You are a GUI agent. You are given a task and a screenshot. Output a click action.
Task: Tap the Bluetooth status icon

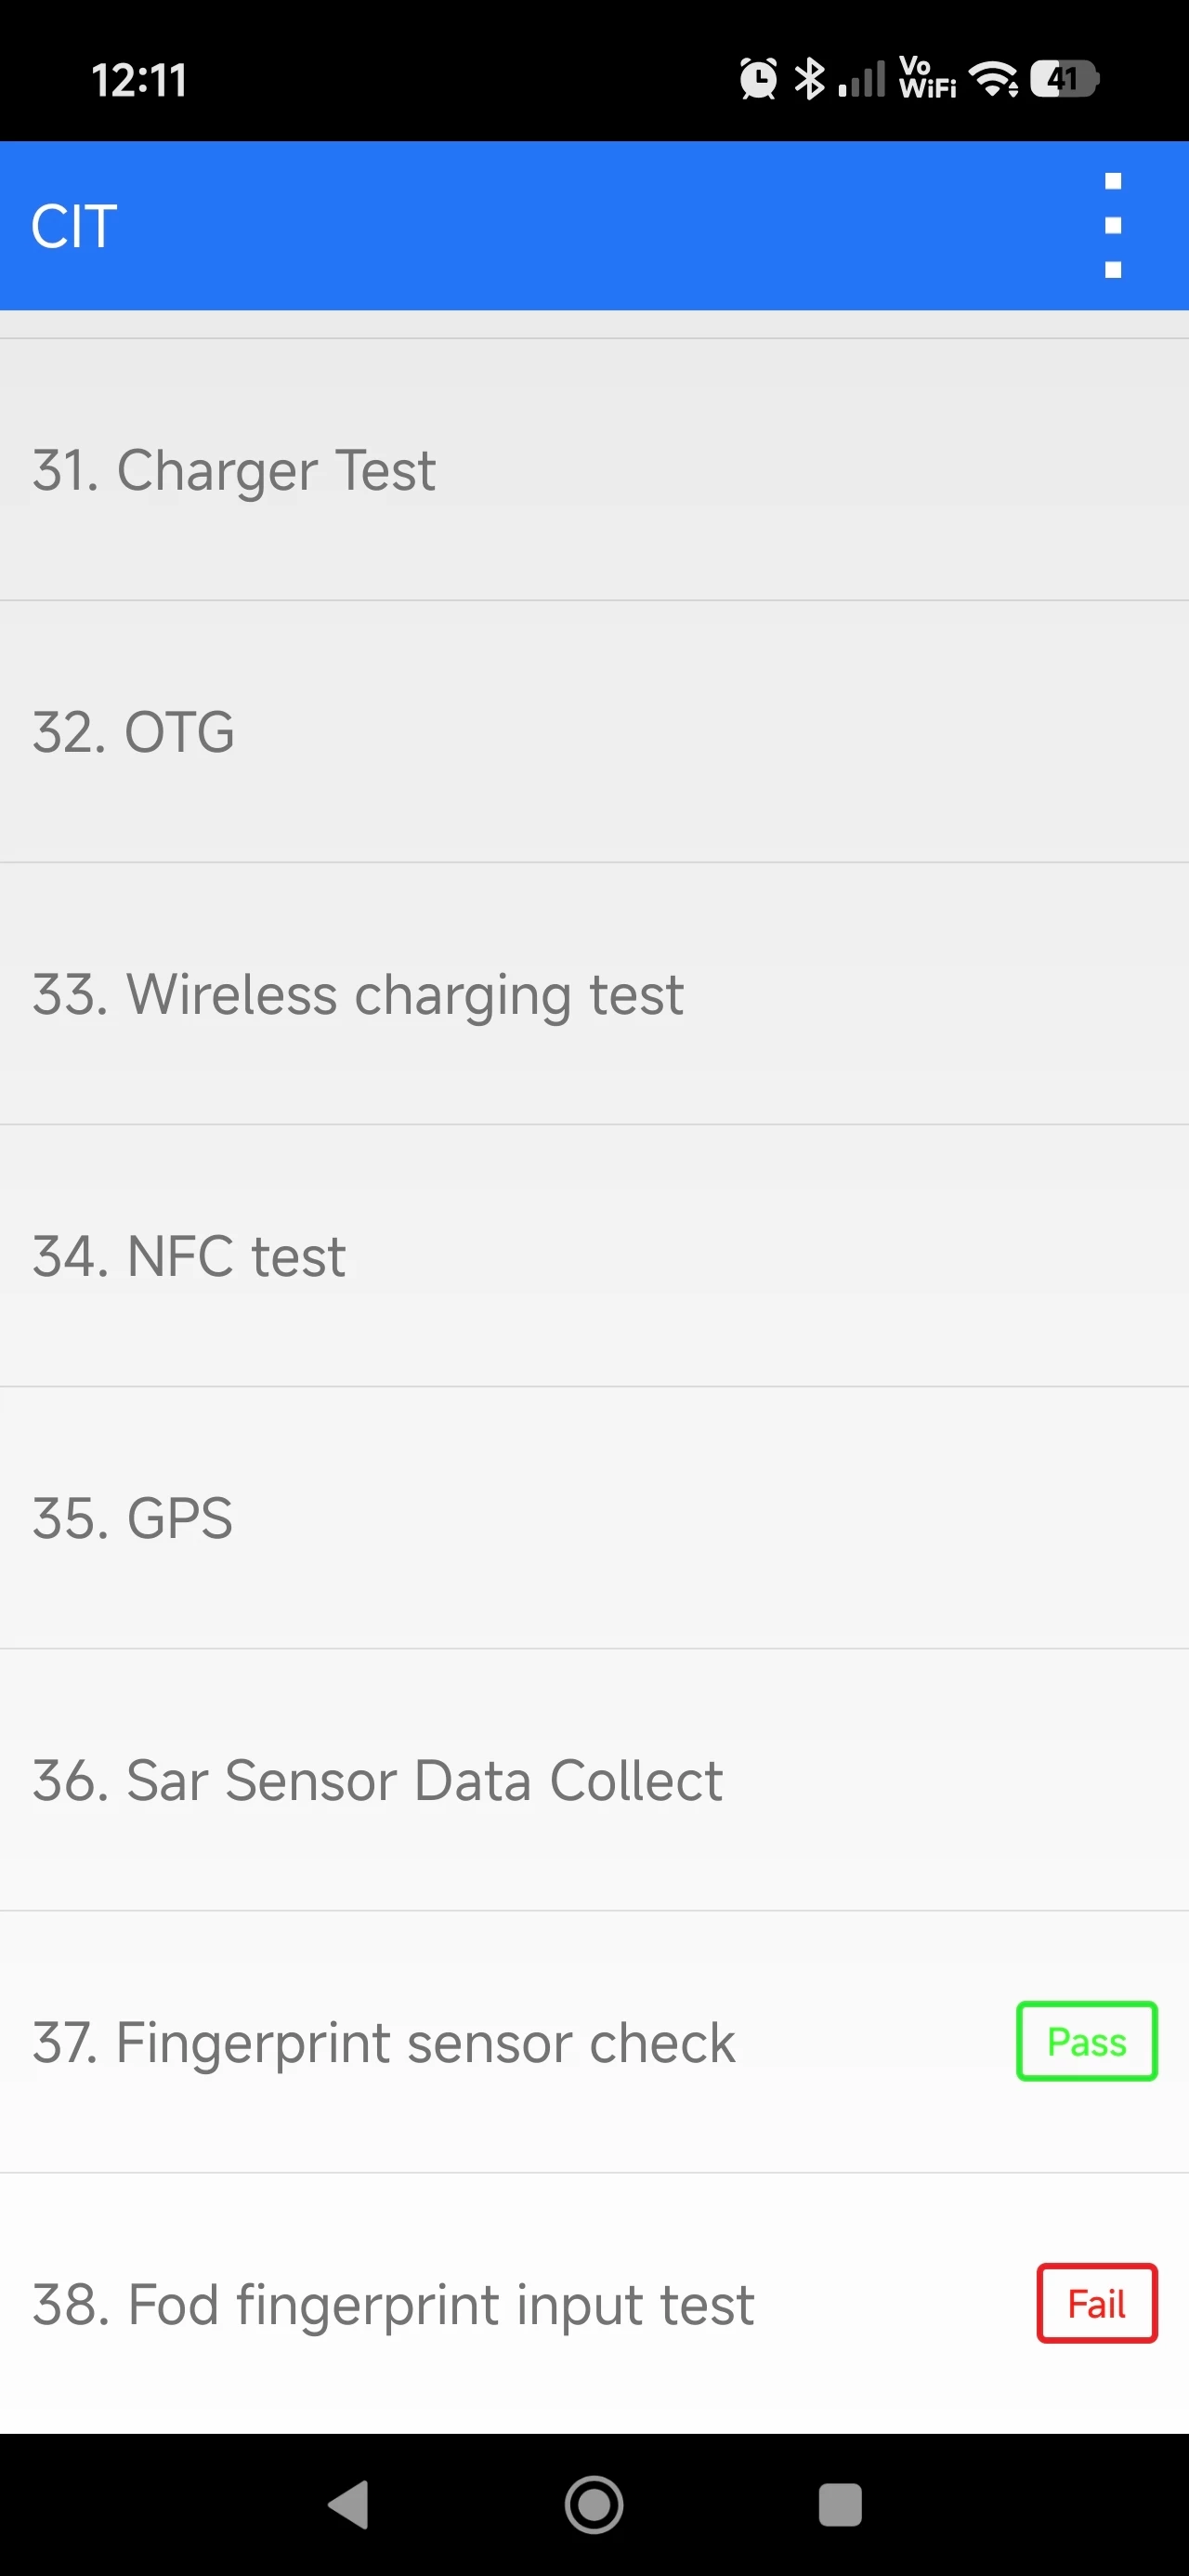809,79
